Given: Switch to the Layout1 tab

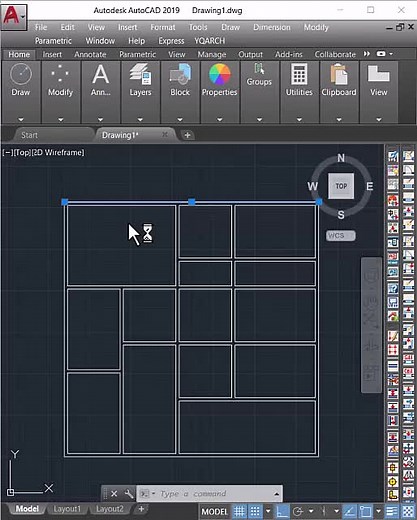Looking at the screenshot, I should pyautogui.click(x=67, y=509).
